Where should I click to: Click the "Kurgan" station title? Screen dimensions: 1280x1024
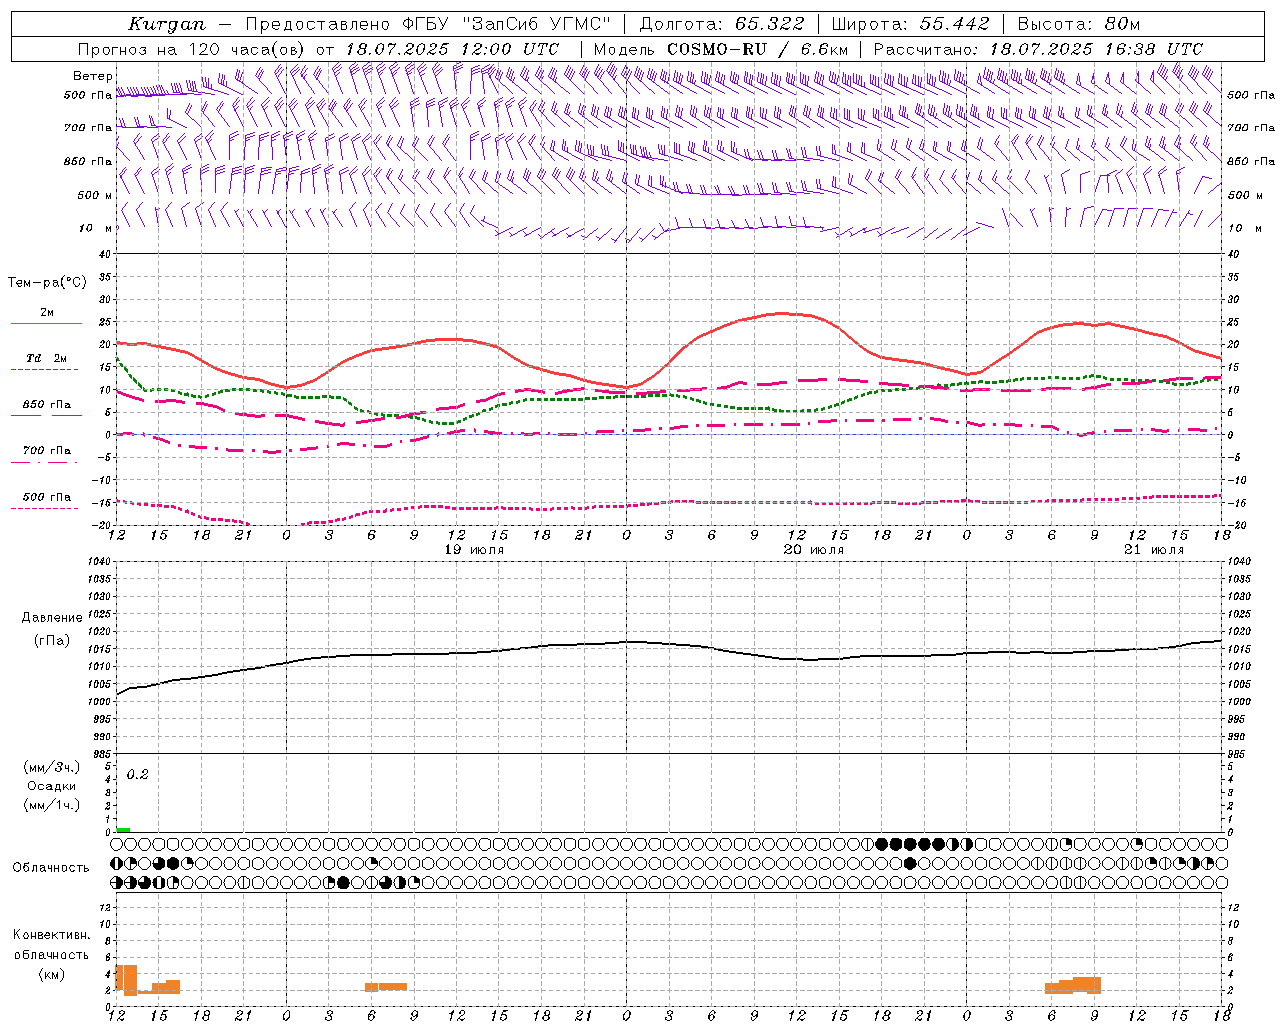167,24
